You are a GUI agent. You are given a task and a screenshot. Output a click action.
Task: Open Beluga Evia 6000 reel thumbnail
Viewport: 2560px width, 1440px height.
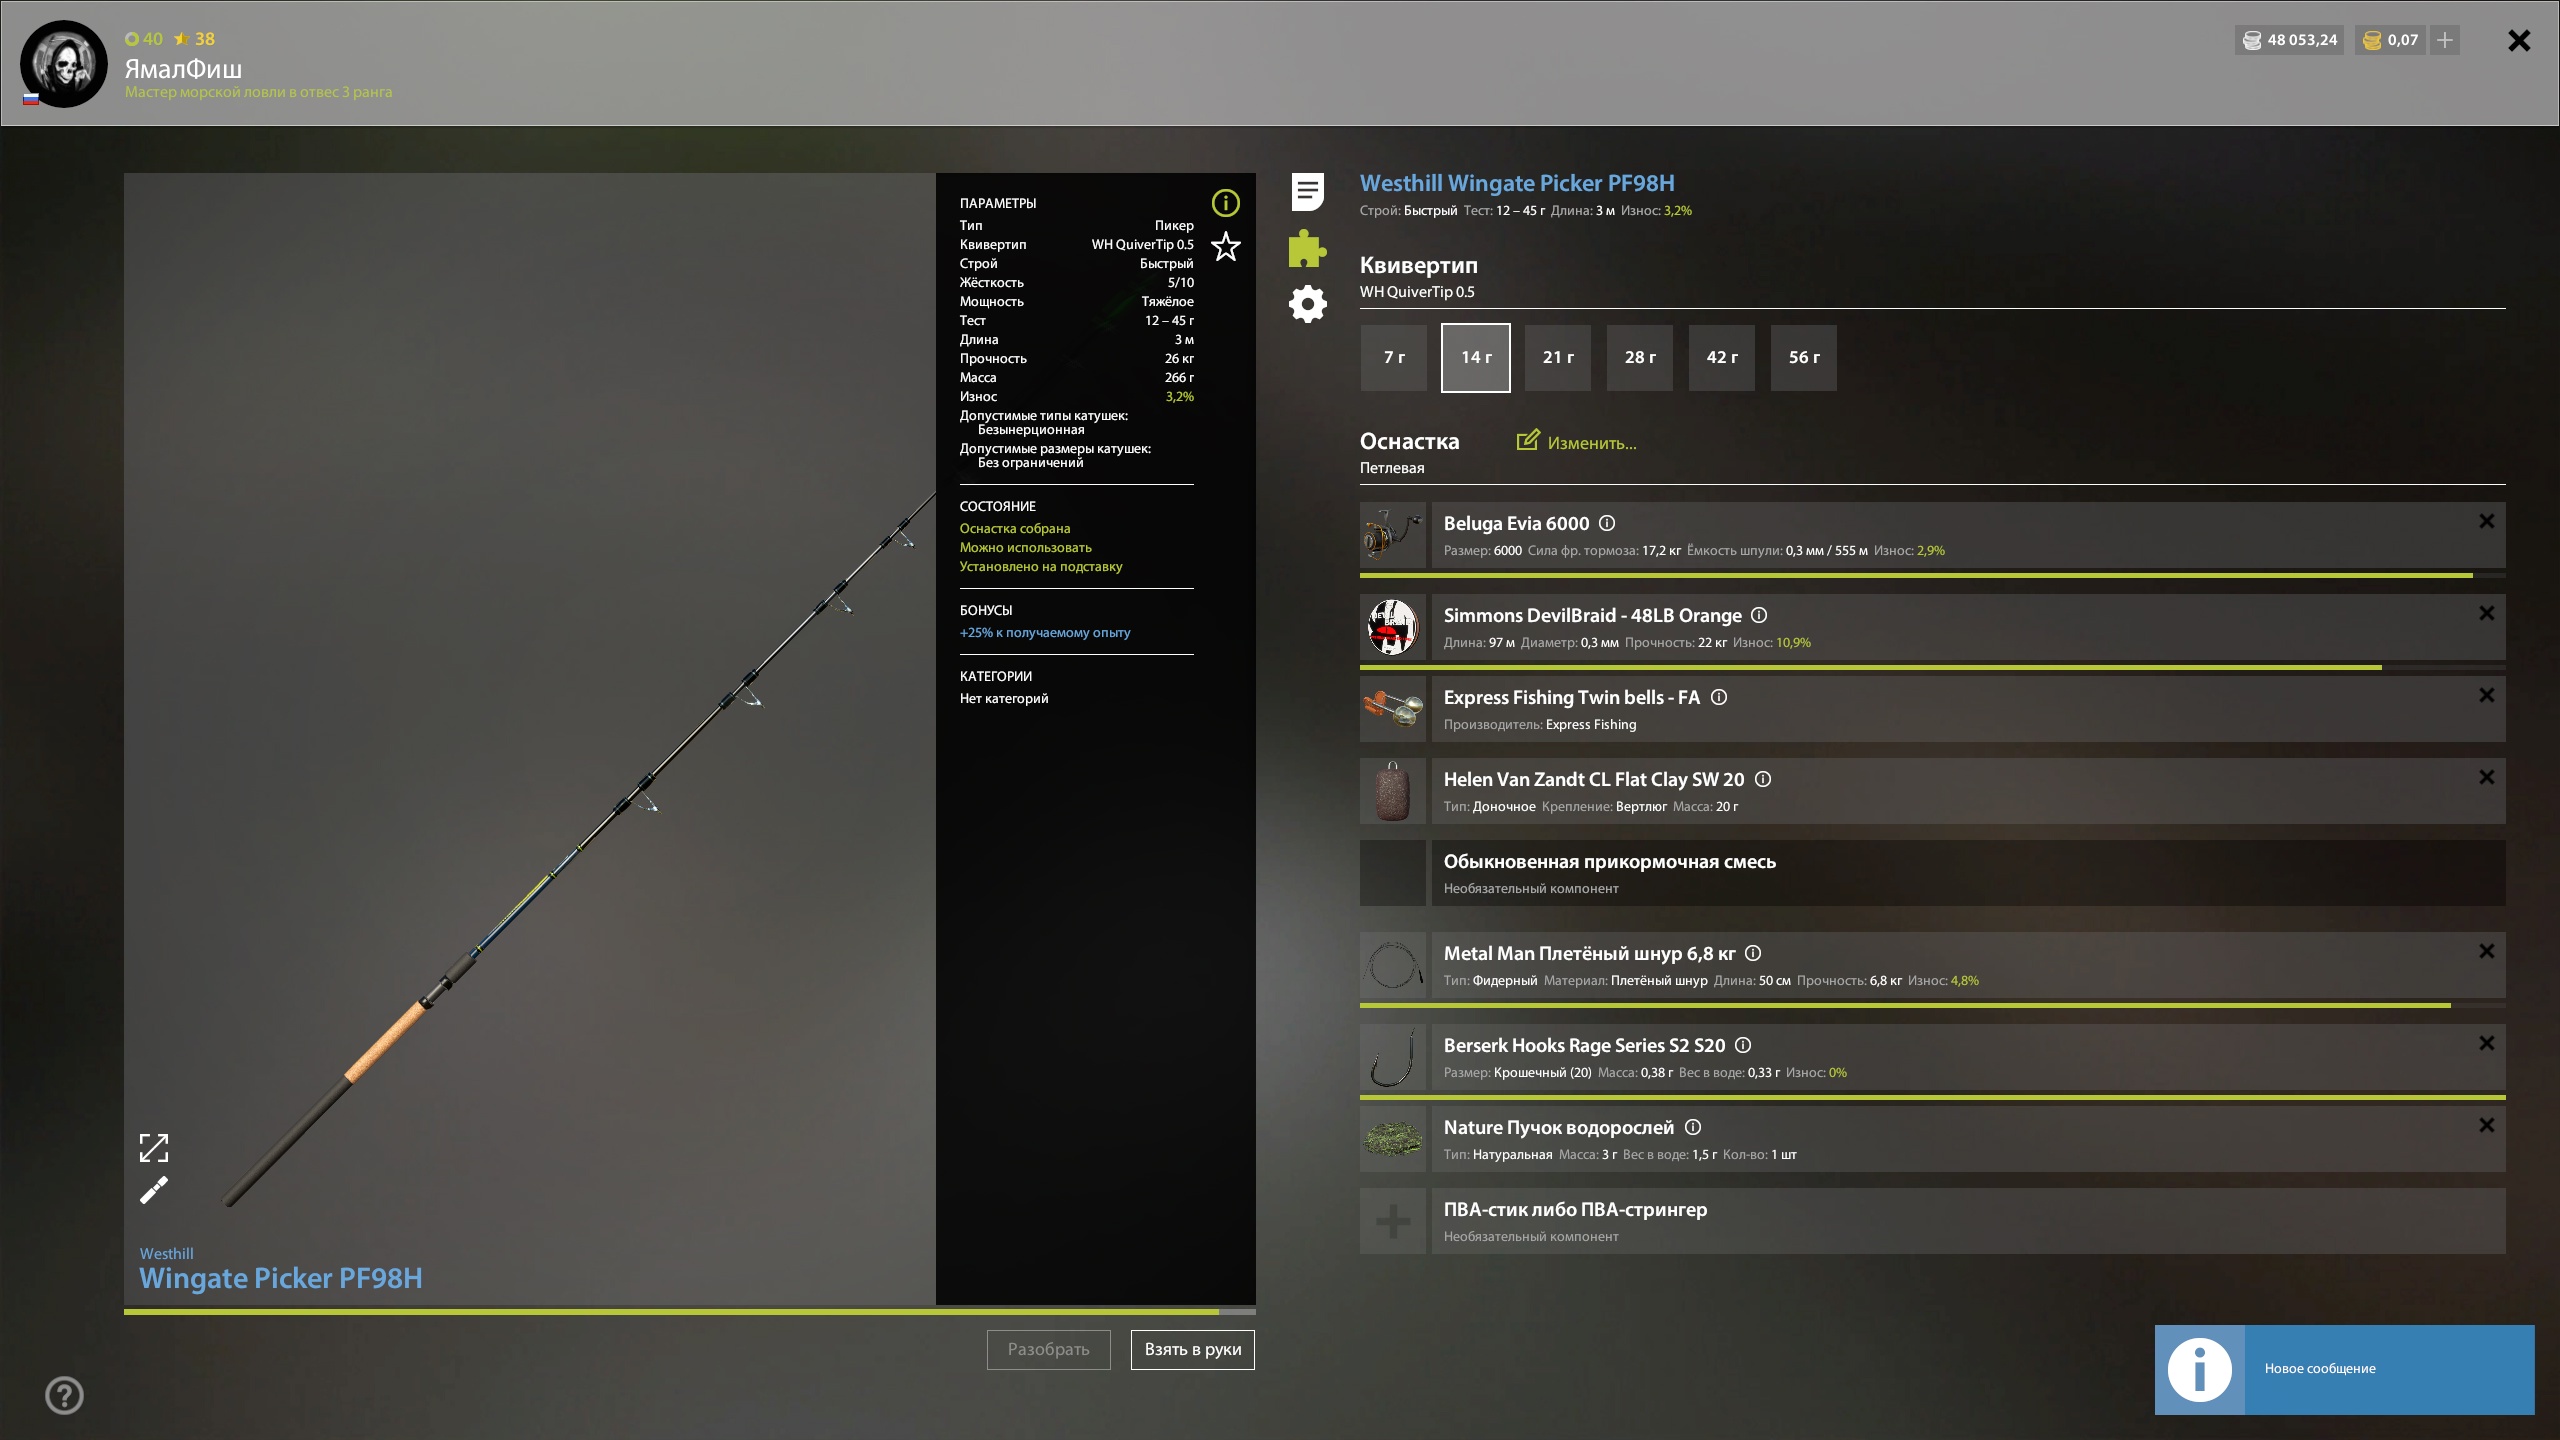click(x=1393, y=535)
